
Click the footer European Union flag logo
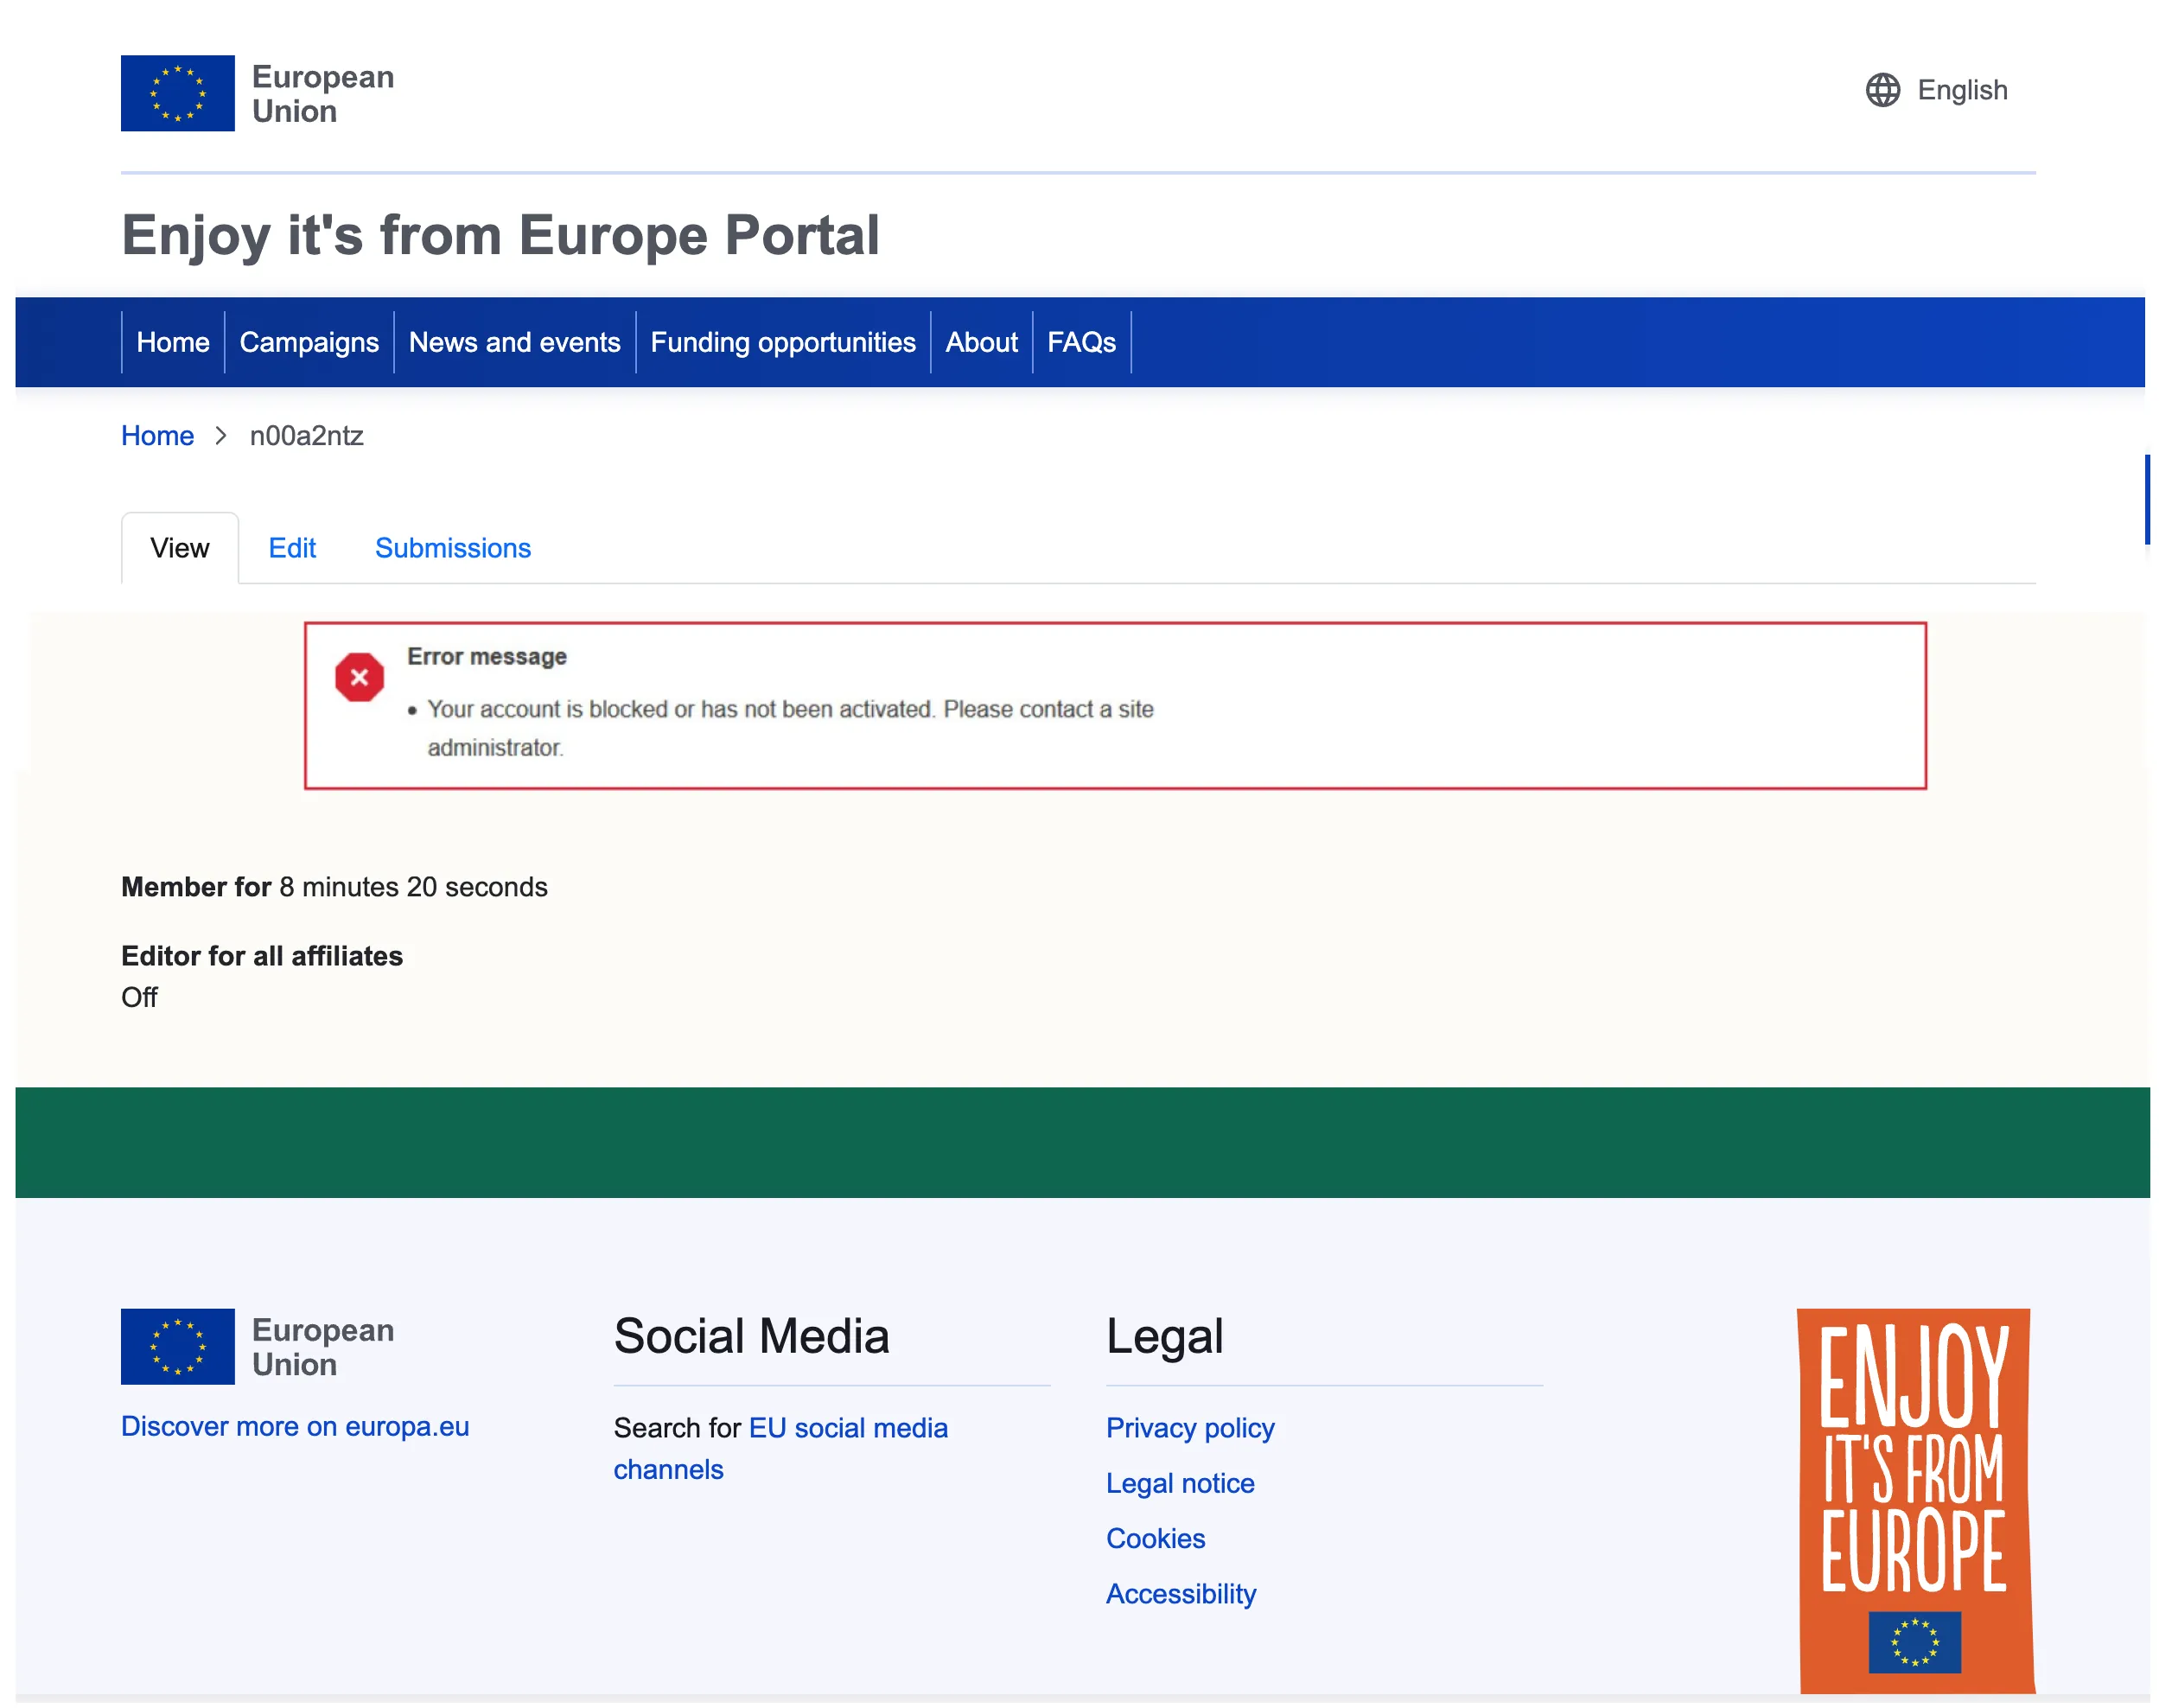tap(177, 1346)
